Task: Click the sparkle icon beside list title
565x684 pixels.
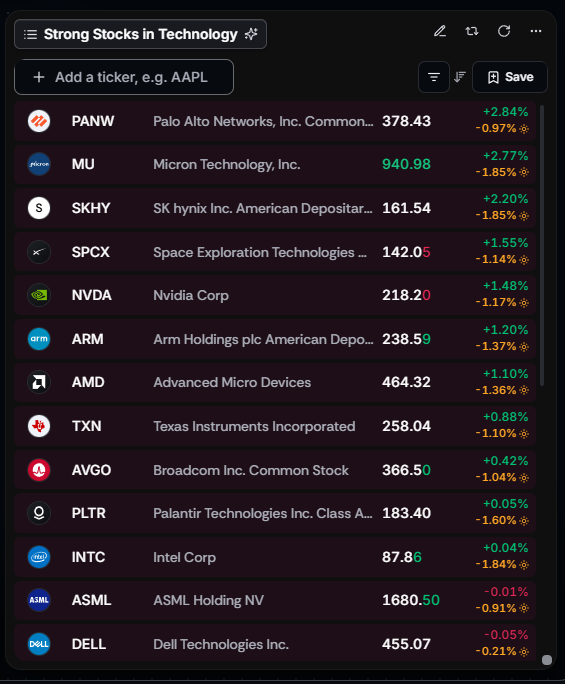Action: point(251,34)
